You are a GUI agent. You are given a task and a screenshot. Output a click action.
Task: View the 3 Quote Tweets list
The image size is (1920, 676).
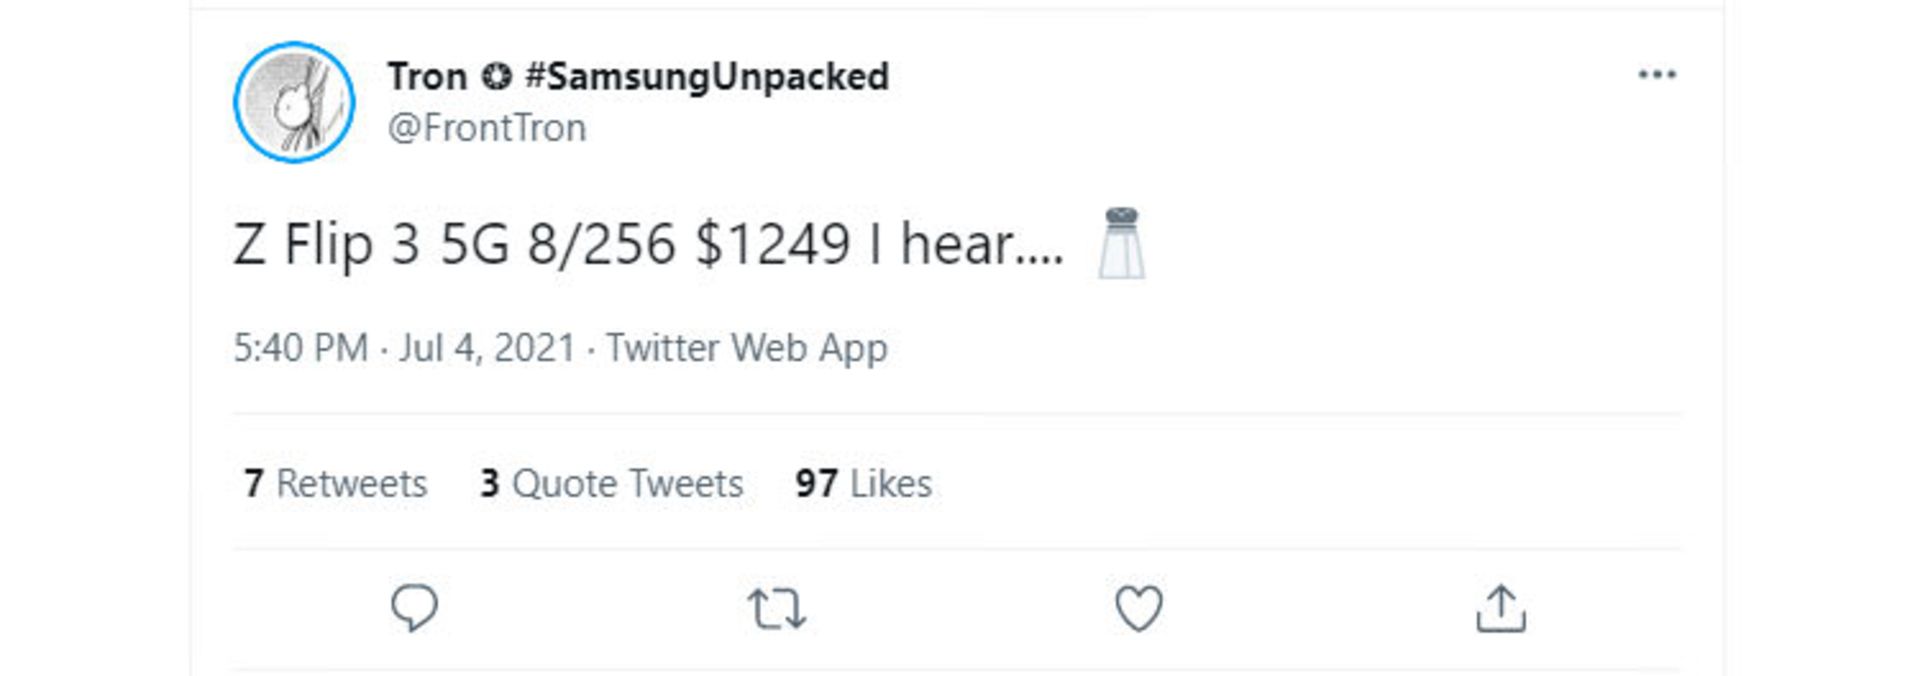[612, 484]
